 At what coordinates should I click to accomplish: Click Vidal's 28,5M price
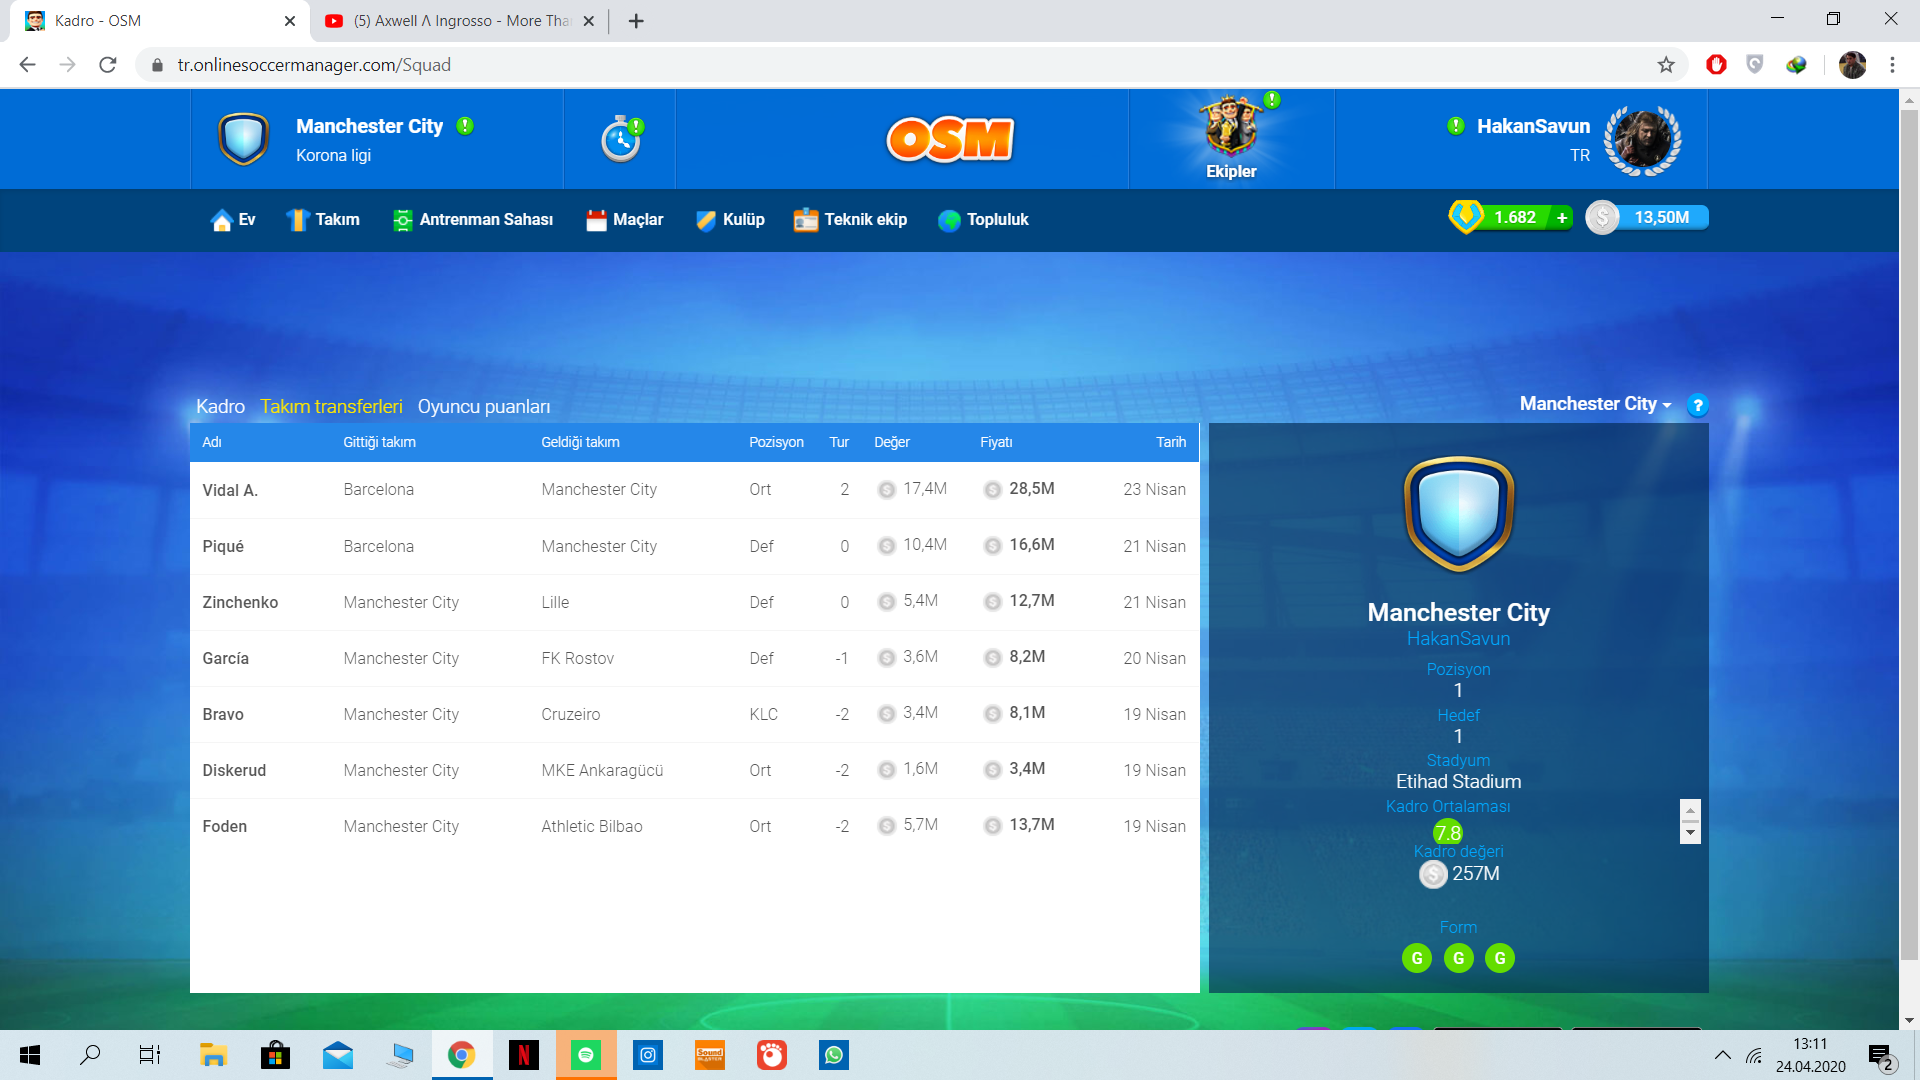[1031, 489]
